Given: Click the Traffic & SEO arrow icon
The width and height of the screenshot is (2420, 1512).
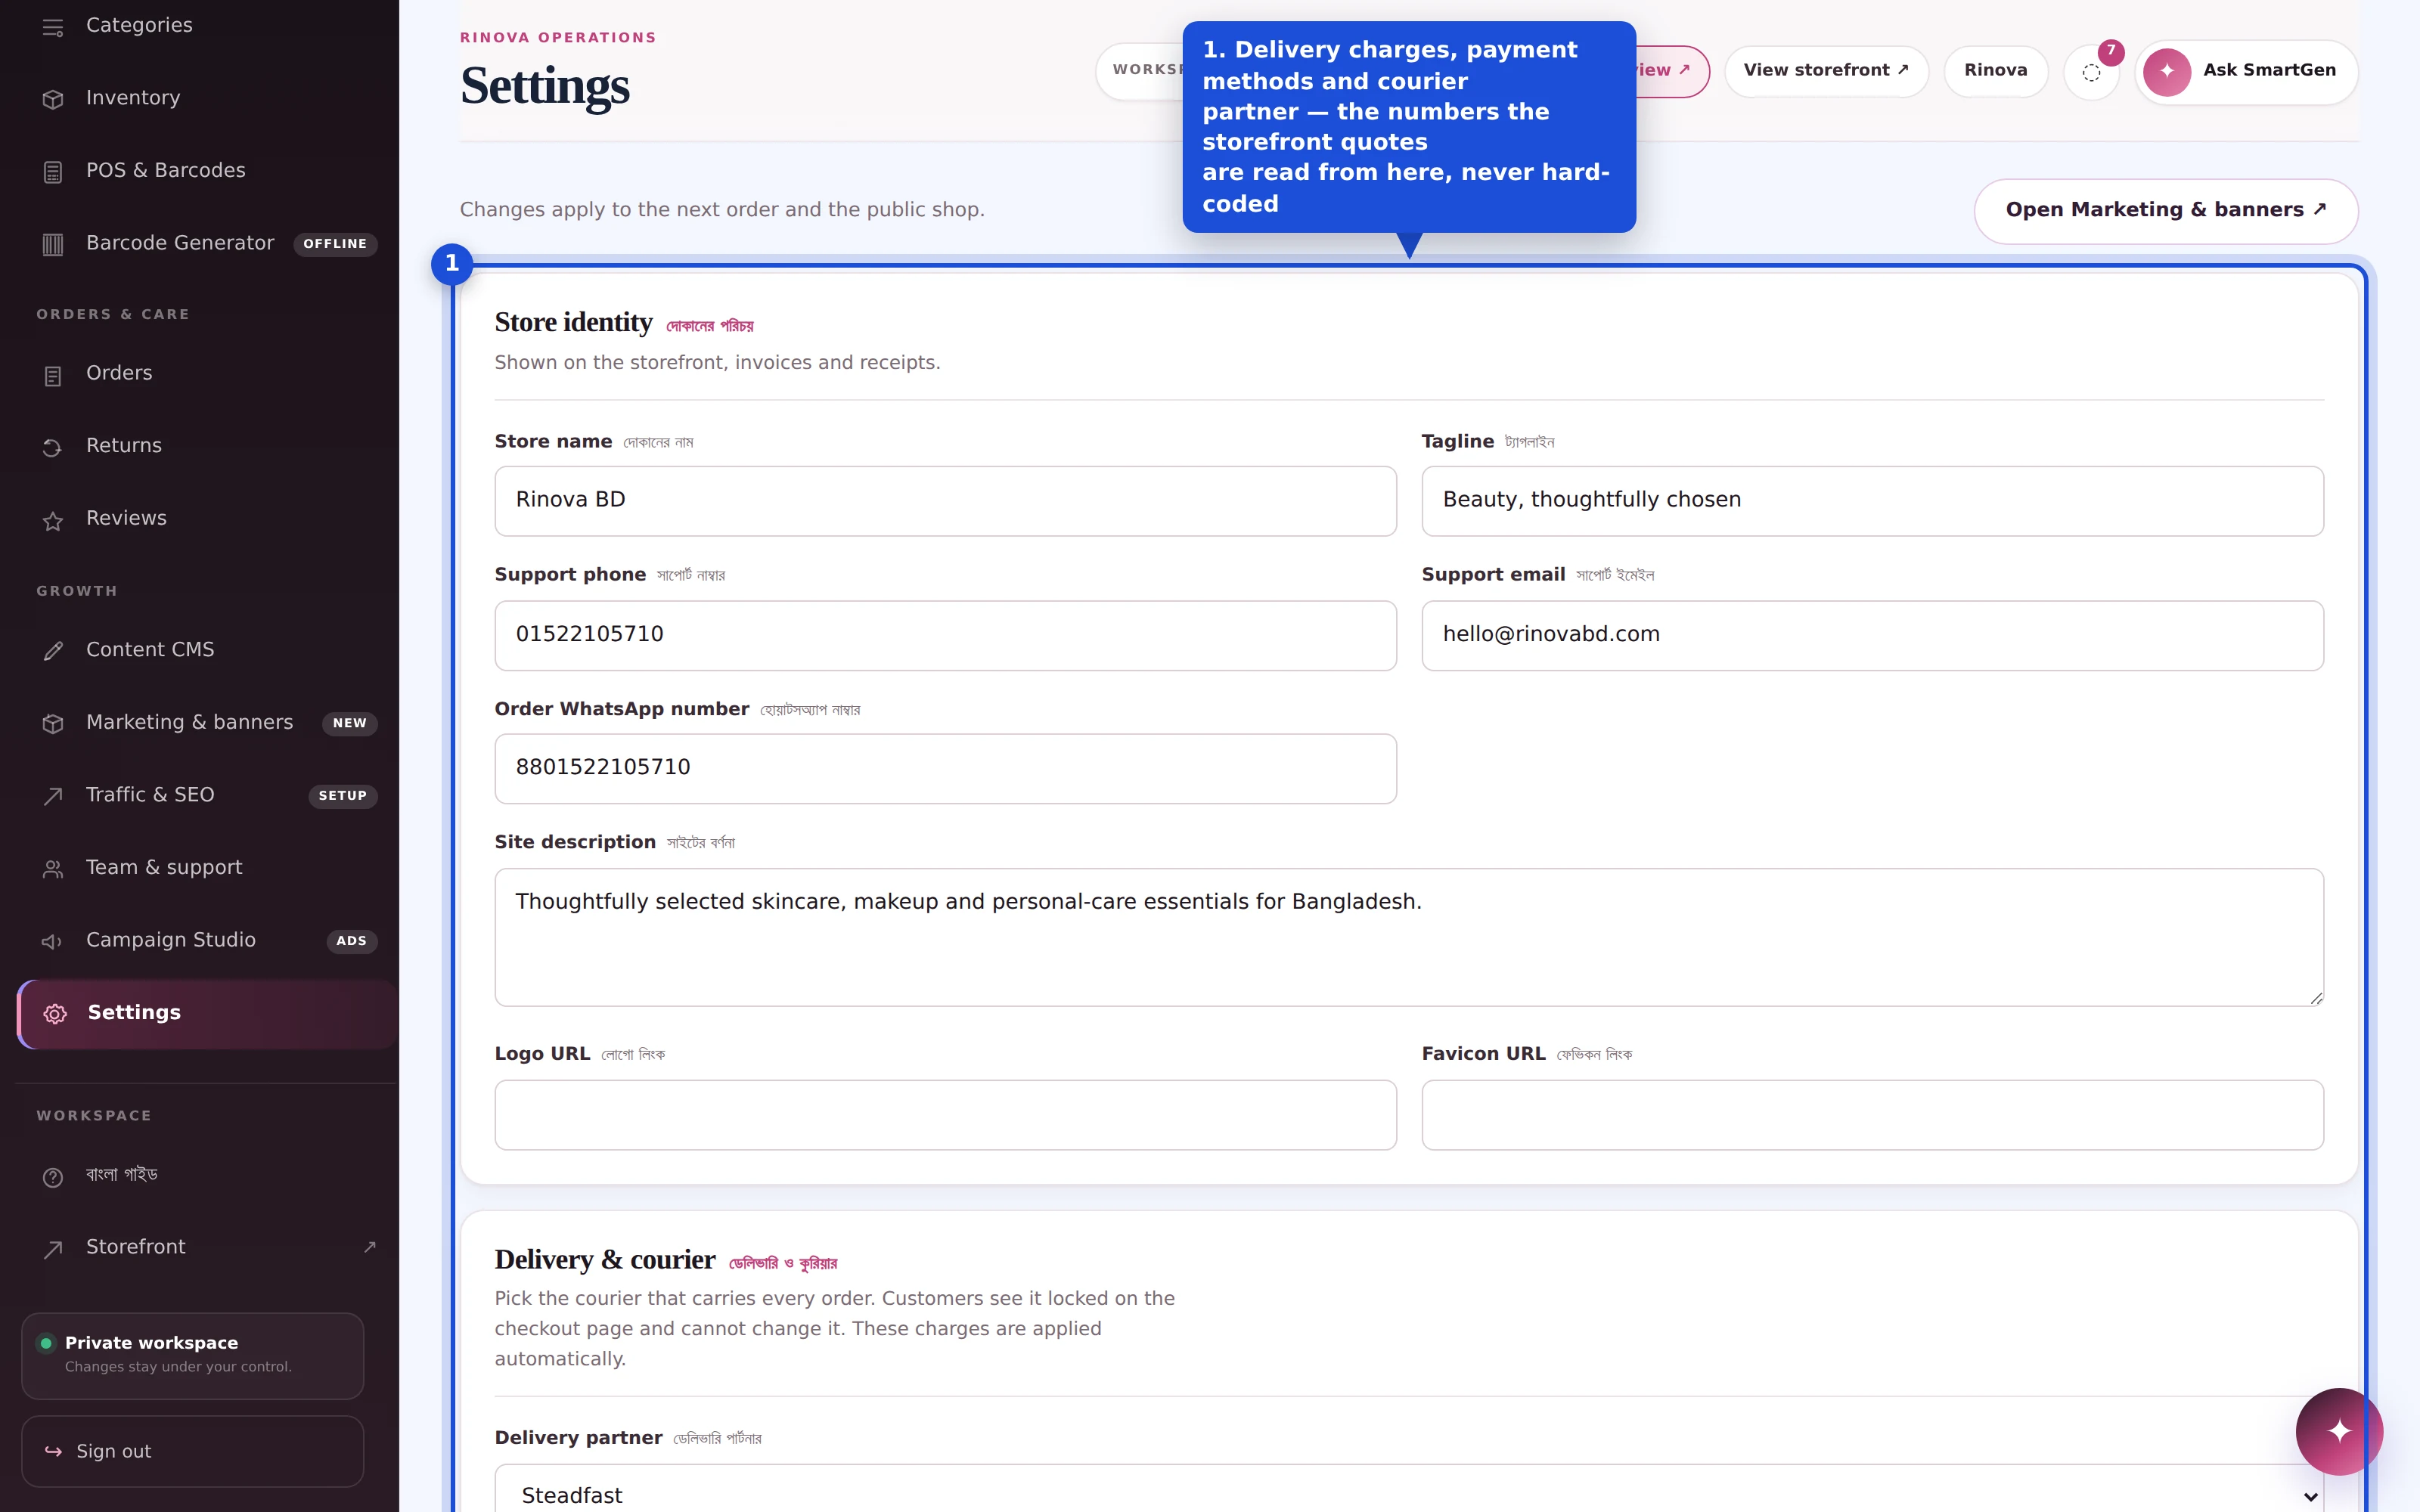Looking at the screenshot, I should pos(53,796).
